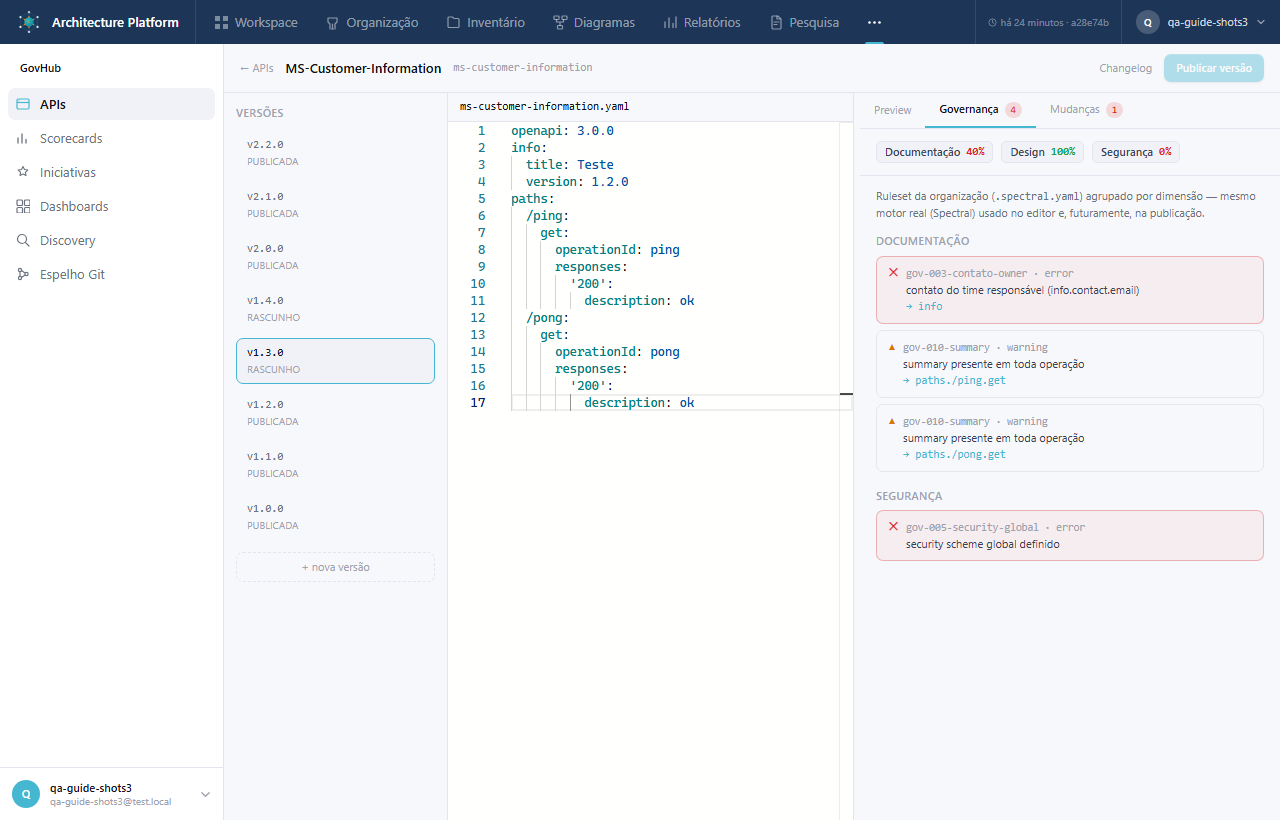This screenshot has width=1280, height=820.
Task: Open Diagramas in top navigation
Action: click(594, 22)
